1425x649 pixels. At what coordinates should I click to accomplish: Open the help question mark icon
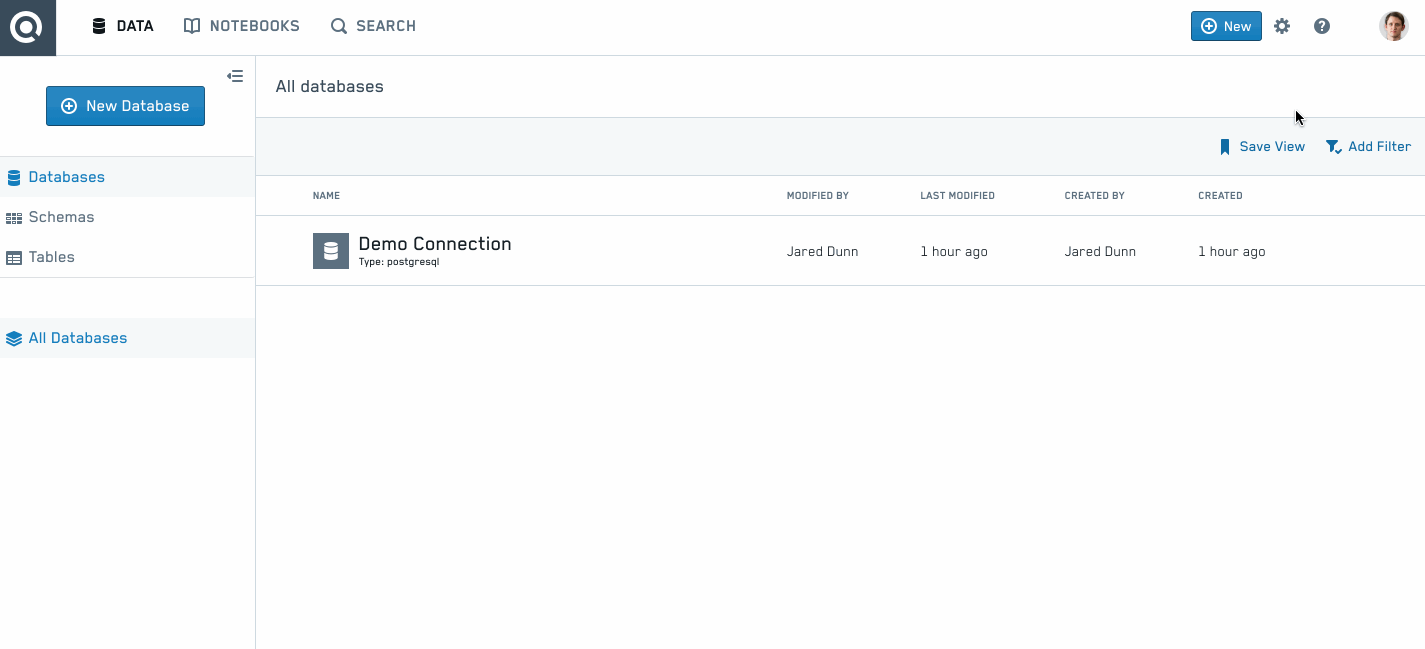(1322, 26)
